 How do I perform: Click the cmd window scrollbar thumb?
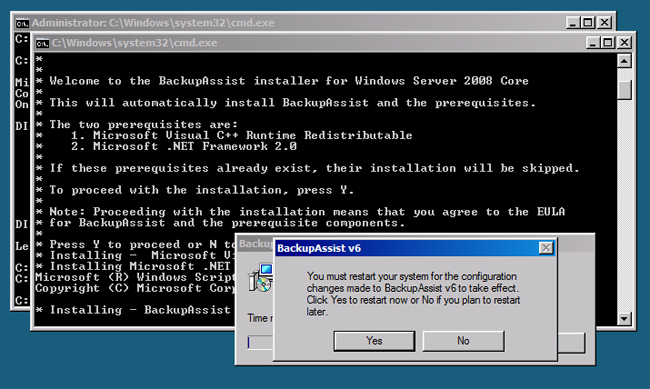pos(624,90)
